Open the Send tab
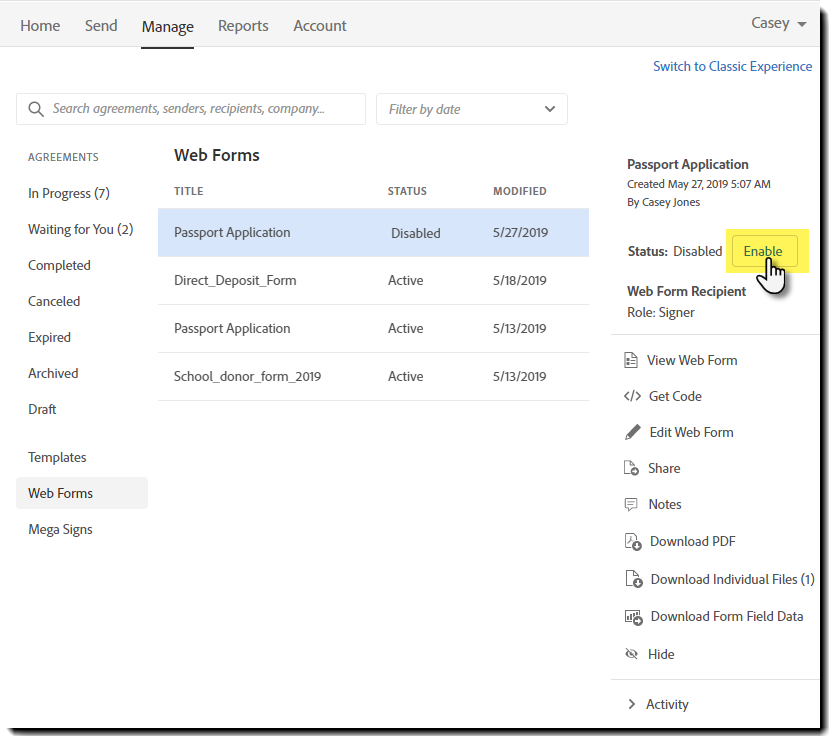829x736 pixels. pyautogui.click(x=101, y=26)
